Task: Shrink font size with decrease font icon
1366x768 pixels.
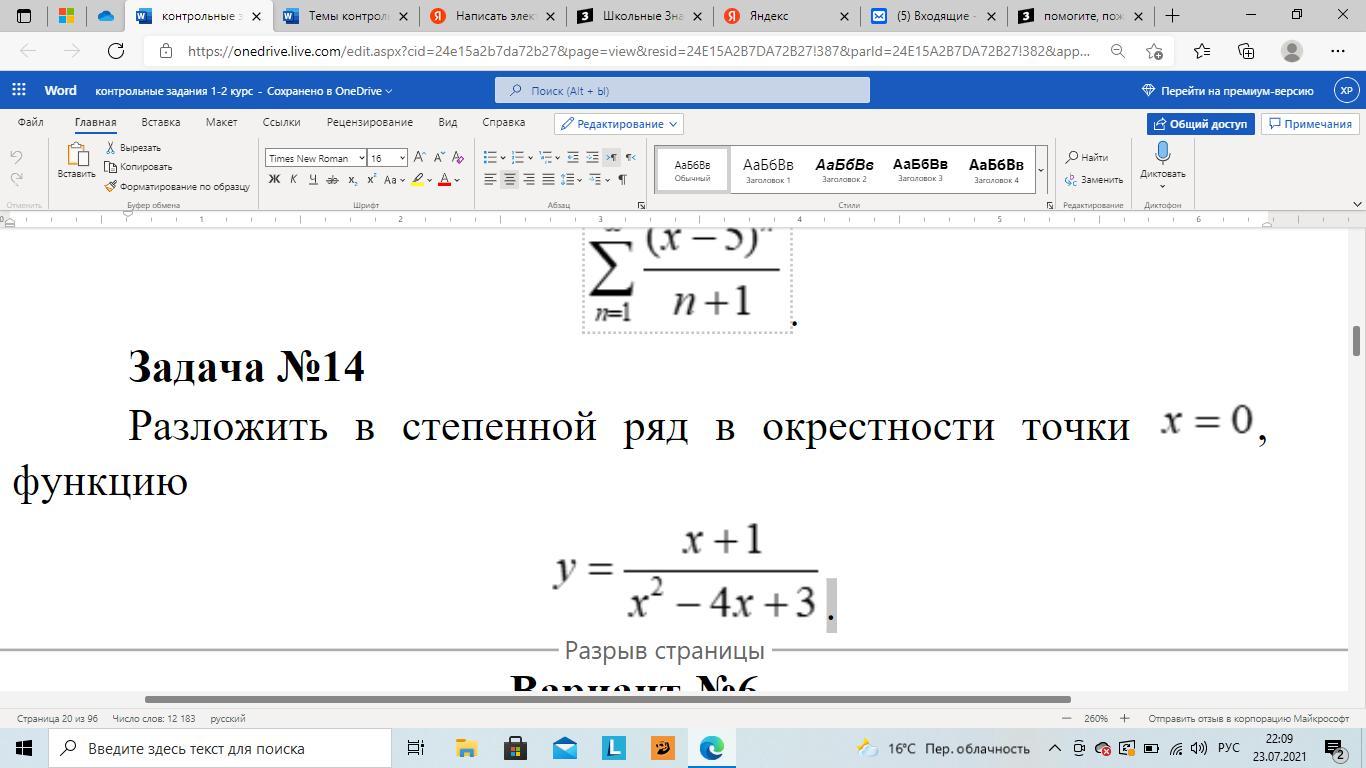Action: pyautogui.click(x=439, y=157)
